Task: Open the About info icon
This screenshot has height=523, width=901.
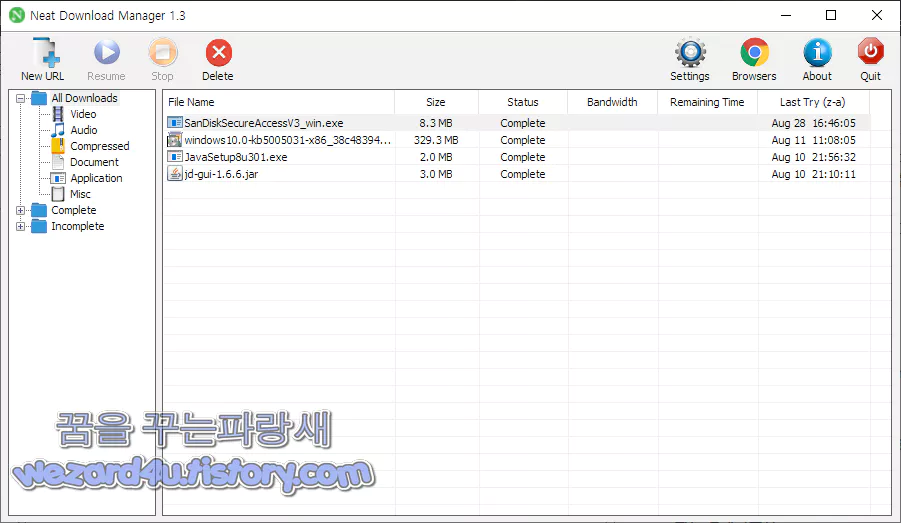Action: coord(817,52)
